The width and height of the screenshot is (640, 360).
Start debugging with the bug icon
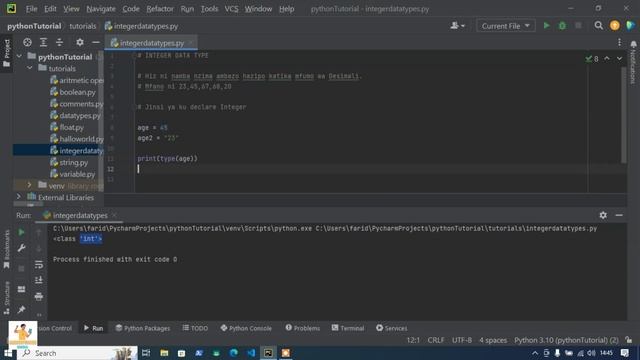pyautogui.click(x=562, y=26)
